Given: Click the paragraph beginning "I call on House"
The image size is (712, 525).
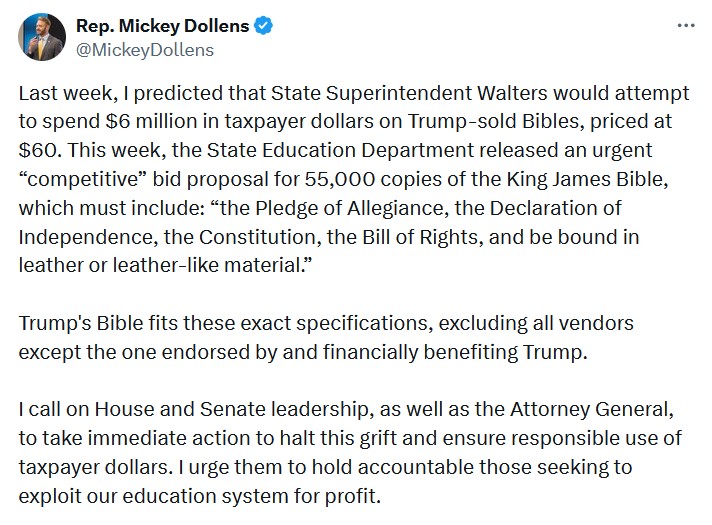Looking at the screenshot, I should pyautogui.click(x=350, y=452).
